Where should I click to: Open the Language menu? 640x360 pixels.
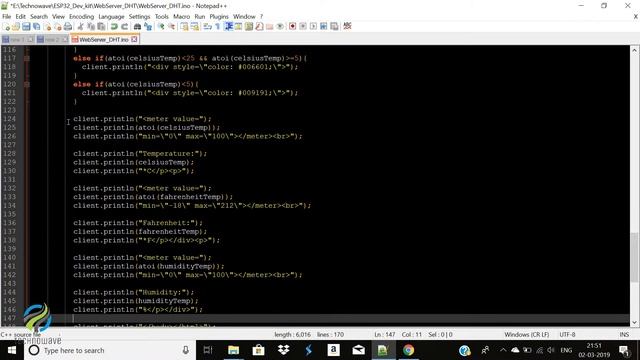point(111,16)
